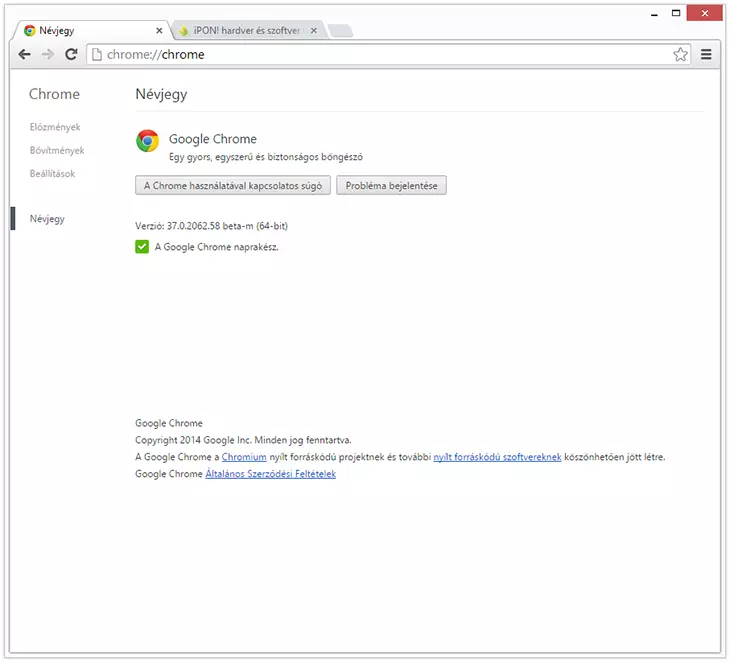Bookmark this page with the star icon
730x663 pixels.
[x=680, y=54]
